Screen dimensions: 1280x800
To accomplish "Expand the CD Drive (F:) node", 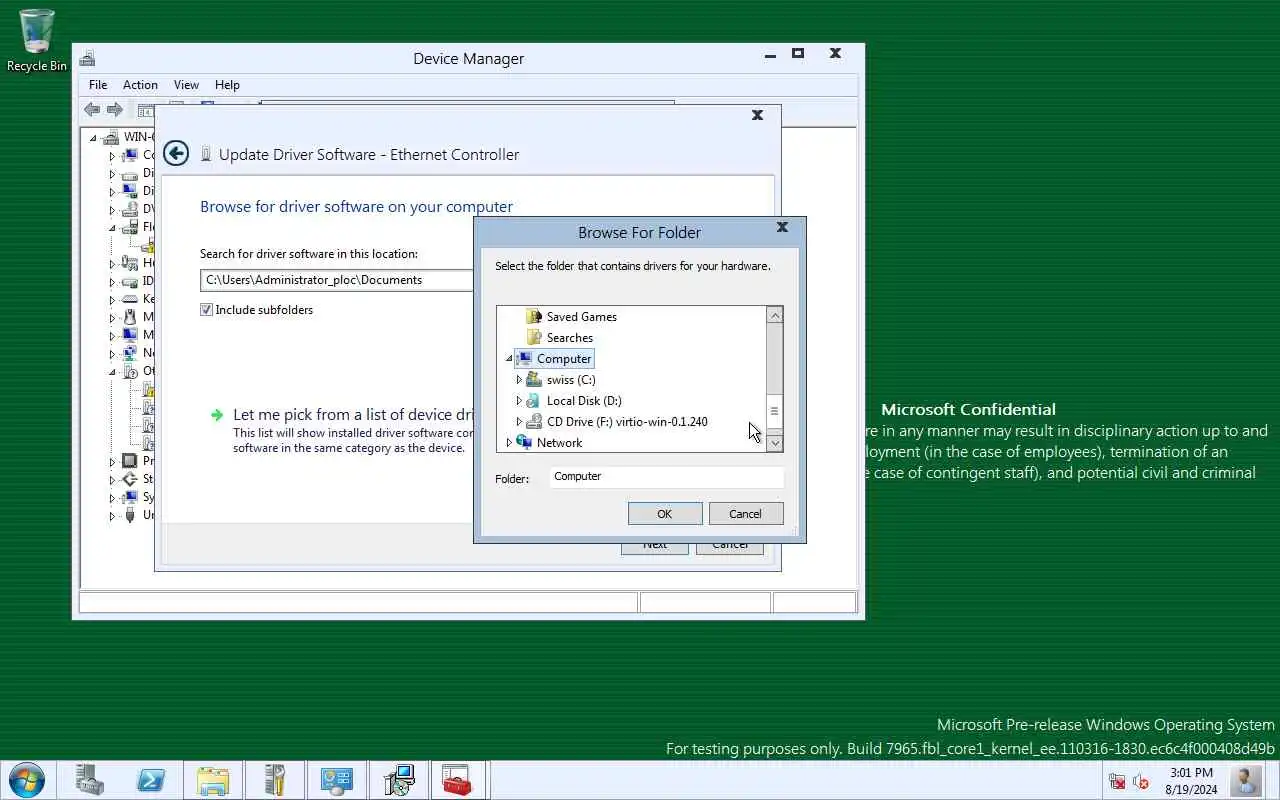I will click(x=519, y=422).
